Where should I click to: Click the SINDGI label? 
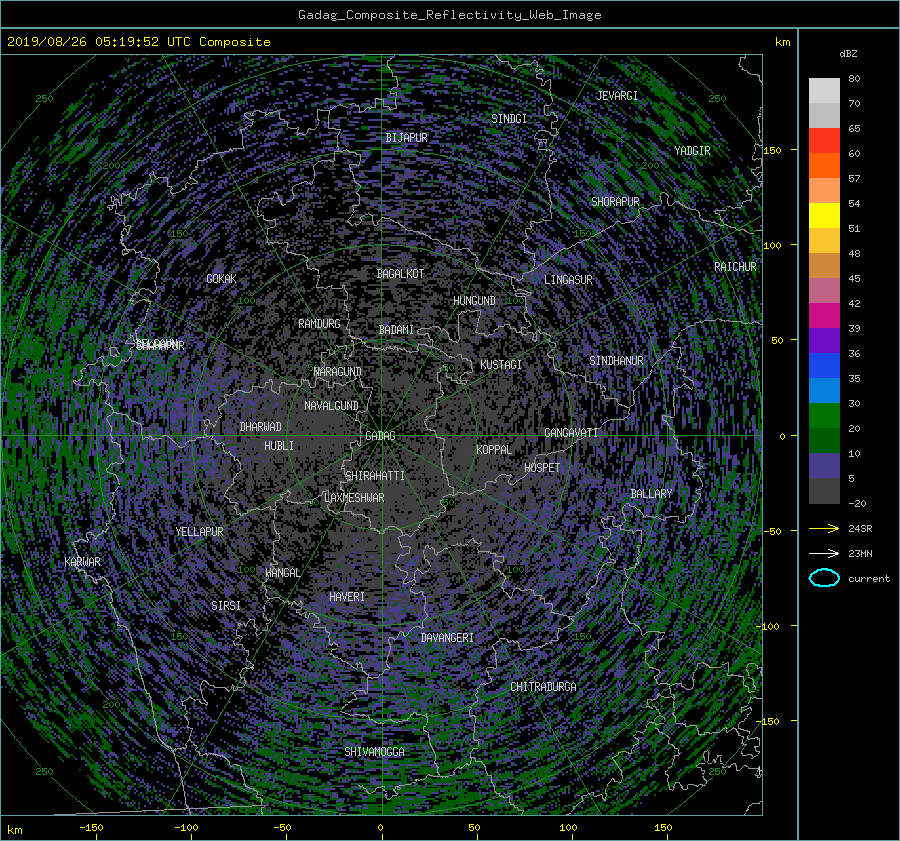pyautogui.click(x=509, y=119)
